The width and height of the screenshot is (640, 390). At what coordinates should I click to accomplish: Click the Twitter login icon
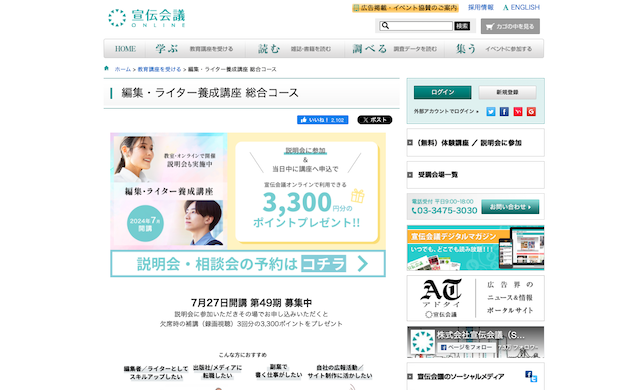491,112
